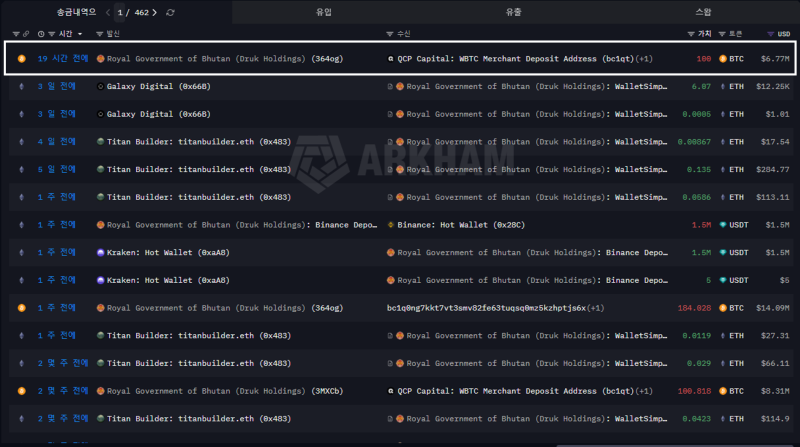This screenshot has height=447, width=800.
Task: Click the value 0.00867 ETH amount
Action: click(694, 141)
